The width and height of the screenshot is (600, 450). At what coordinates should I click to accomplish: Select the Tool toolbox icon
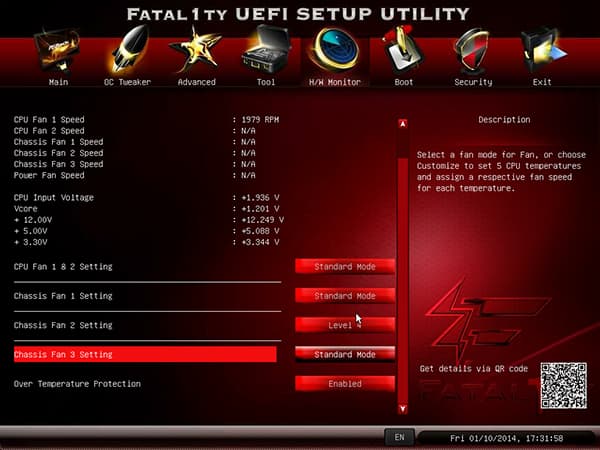coord(266,50)
